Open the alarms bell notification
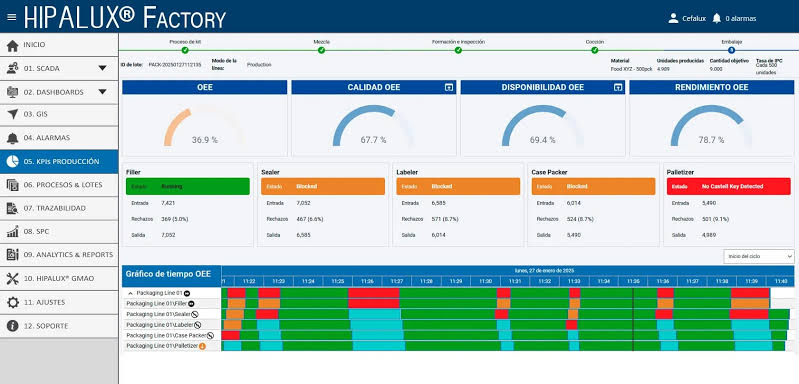The width and height of the screenshot is (799, 384). click(x=716, y=18)
